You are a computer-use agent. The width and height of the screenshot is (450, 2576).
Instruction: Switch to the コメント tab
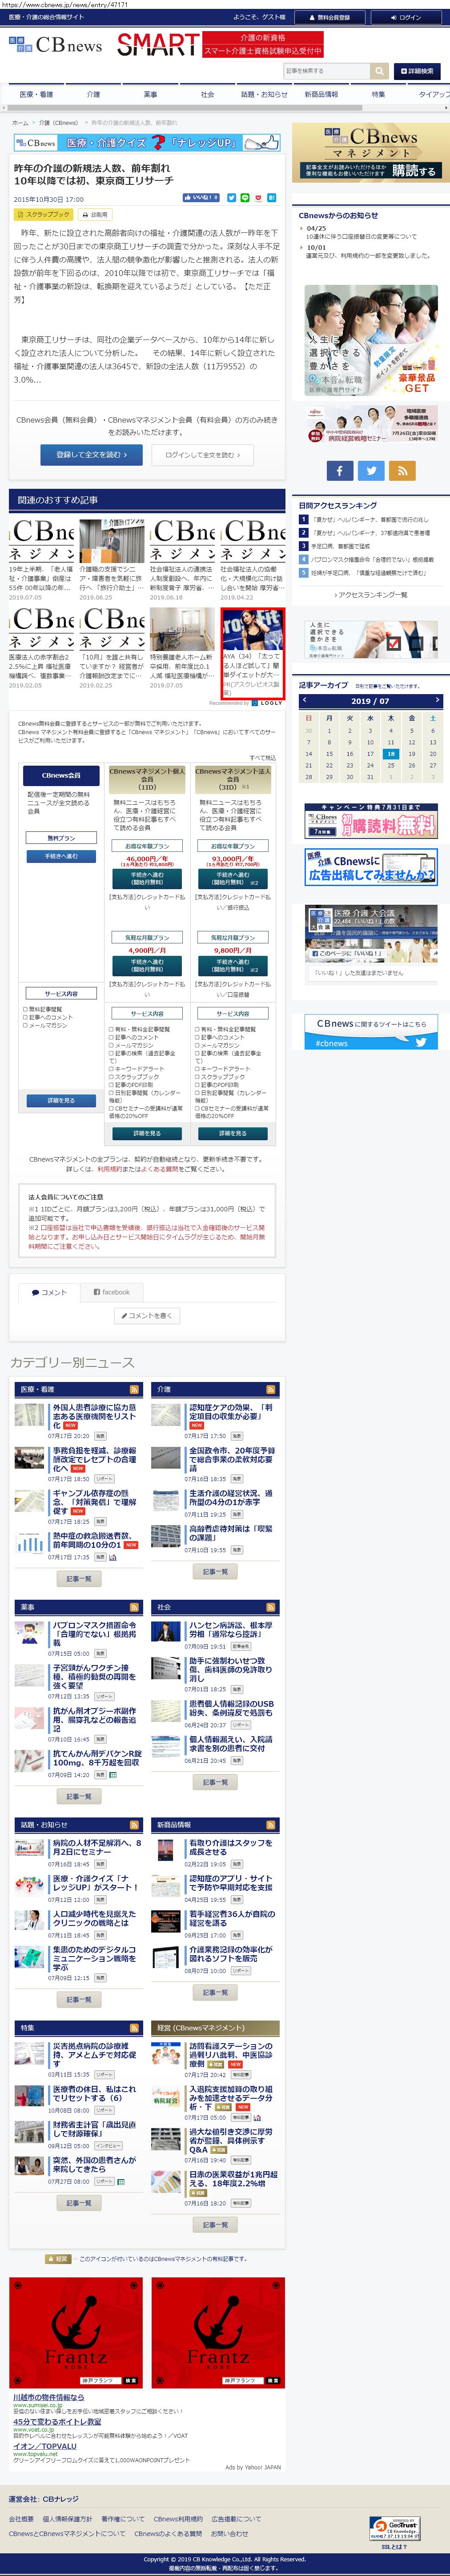coord(49,1292)
